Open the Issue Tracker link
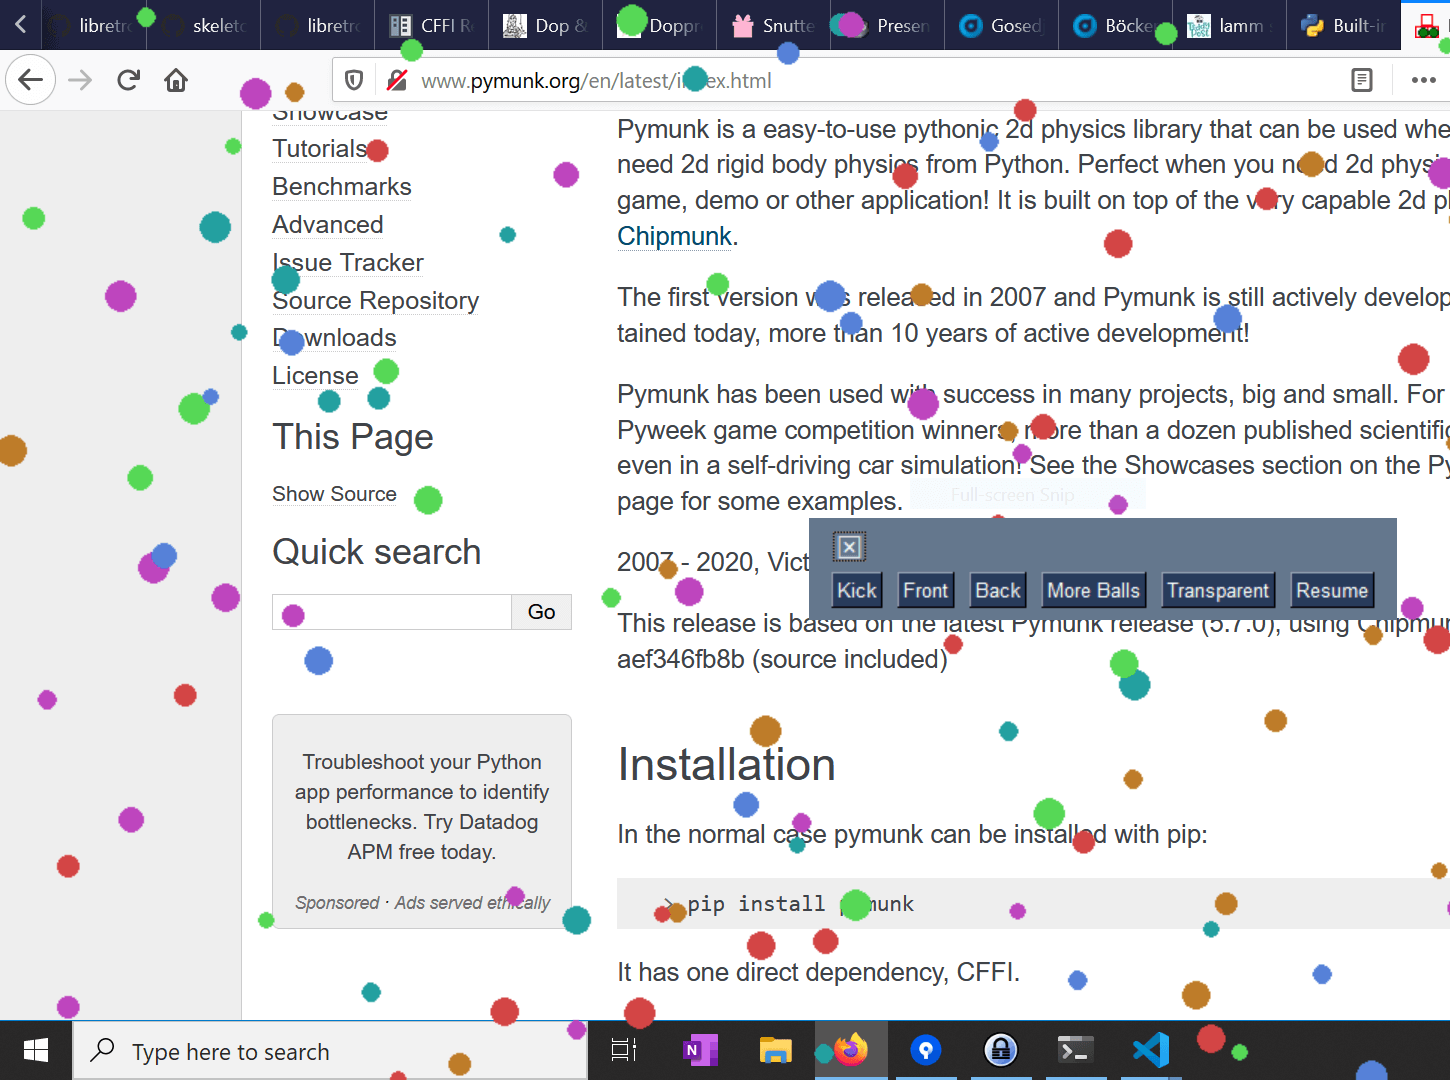Screen dimensions: 1450x1080 tap(348, 263)
